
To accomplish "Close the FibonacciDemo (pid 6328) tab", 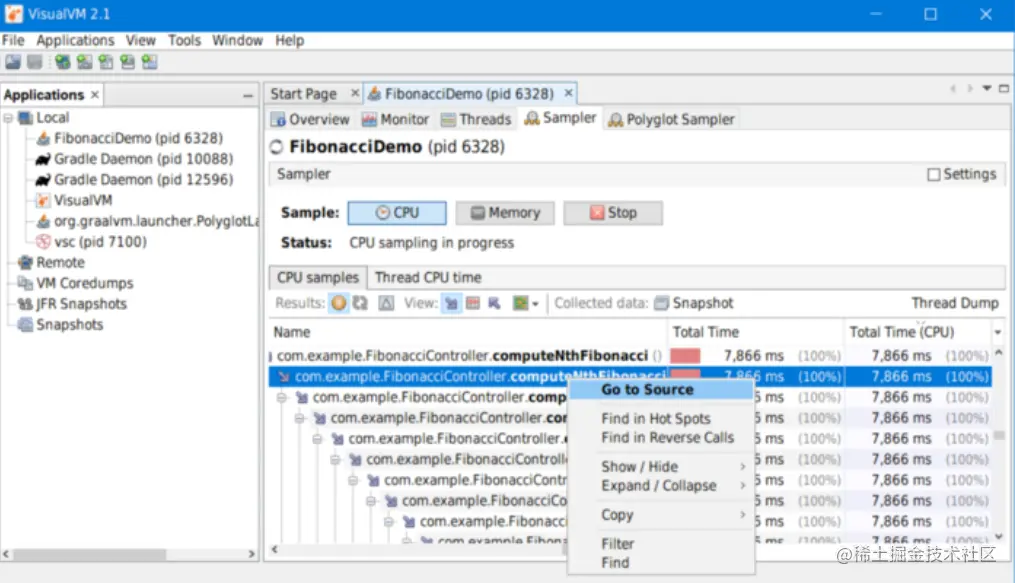I will (568, 93).
